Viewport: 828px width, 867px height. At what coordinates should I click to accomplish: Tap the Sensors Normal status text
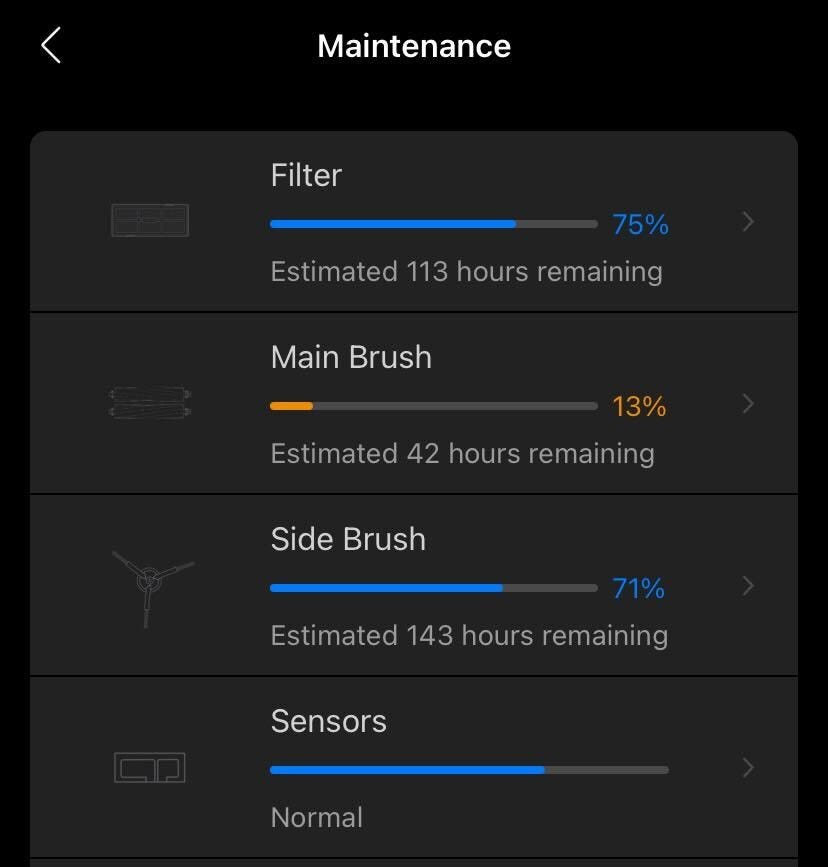coord(317,817)
